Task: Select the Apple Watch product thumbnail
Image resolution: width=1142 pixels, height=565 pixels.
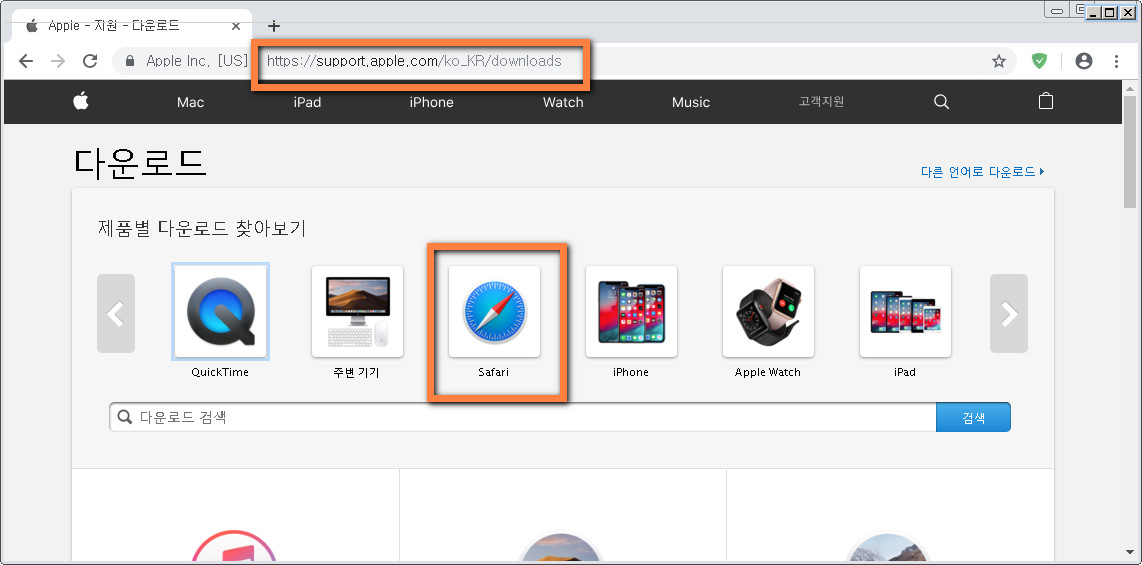Action: click(768, 312)
